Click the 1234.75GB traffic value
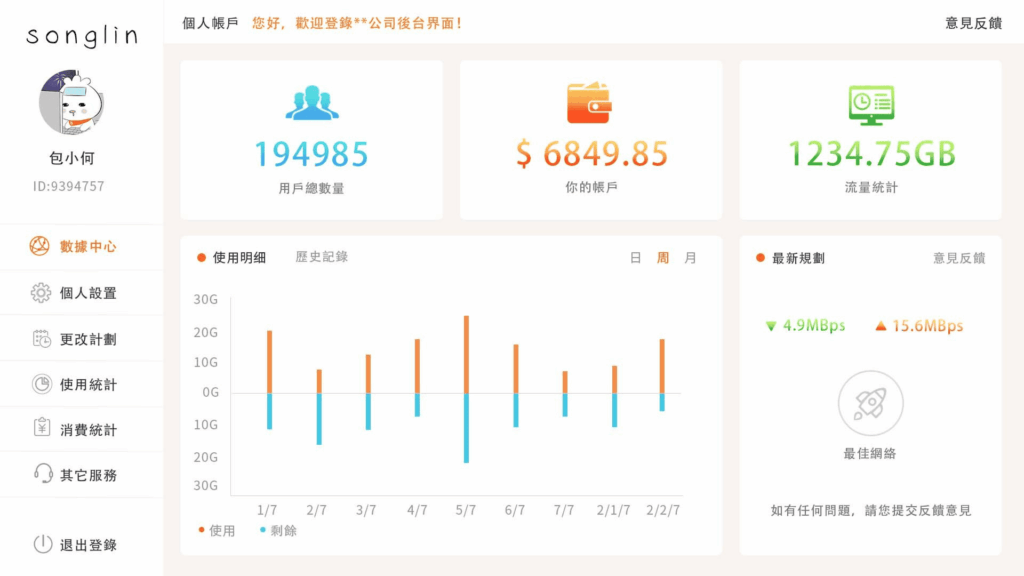The height and width of the screenshot is (576, 1024). pos(872,155)
